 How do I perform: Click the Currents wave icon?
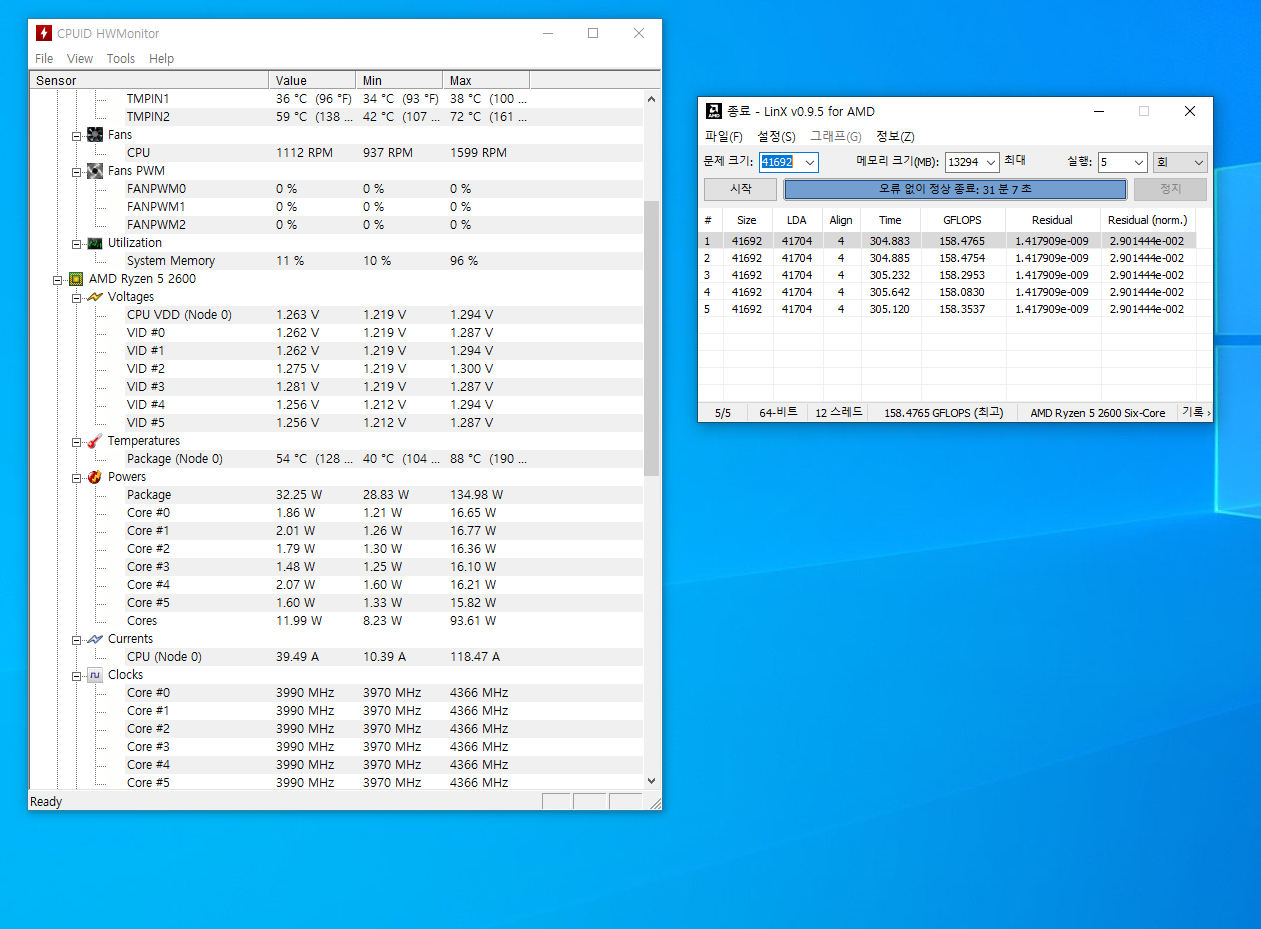click(x=95, y=639)
